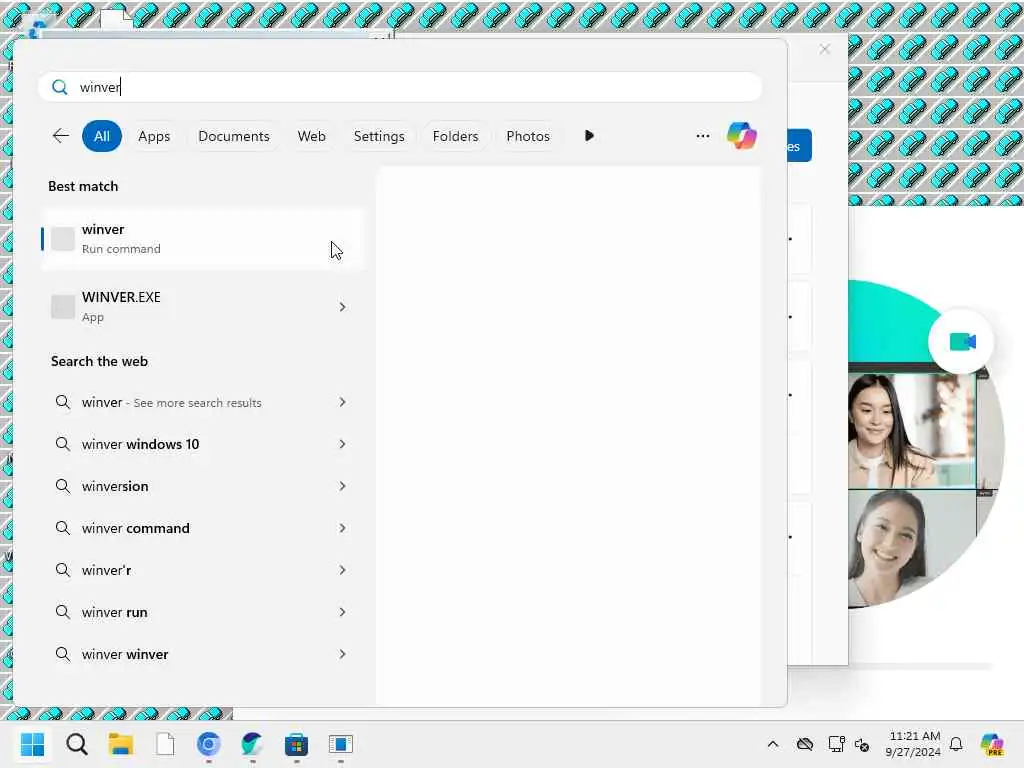Expand chevron for 'See more search results'
The height and width of the screenshot is (768, 1024).
click(x=342, y=402)
